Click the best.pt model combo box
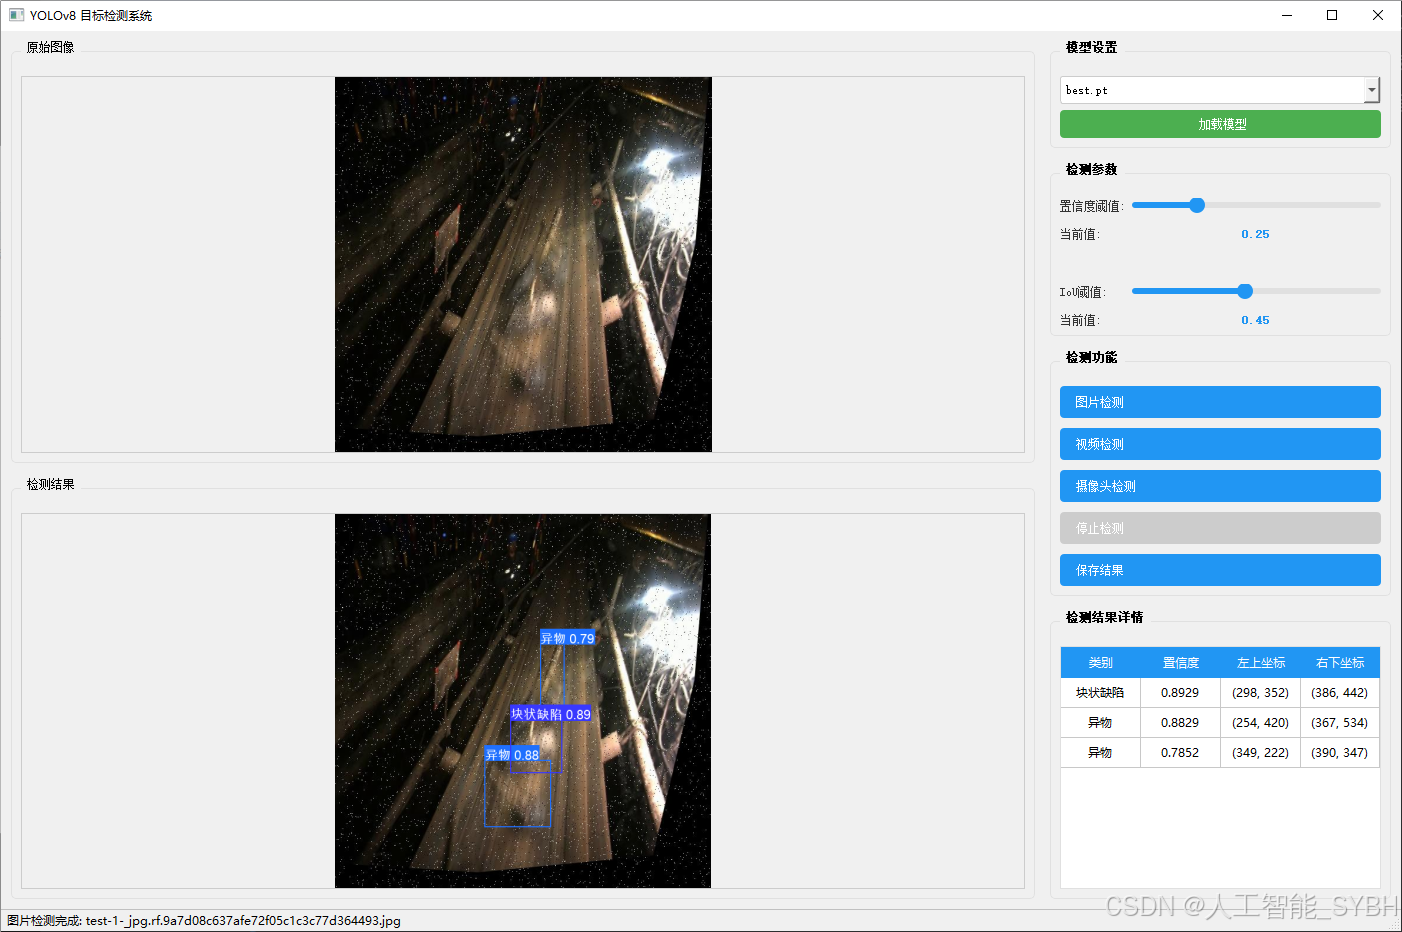The height and width of the screenshot is (932, 1402). point(1220,90)
